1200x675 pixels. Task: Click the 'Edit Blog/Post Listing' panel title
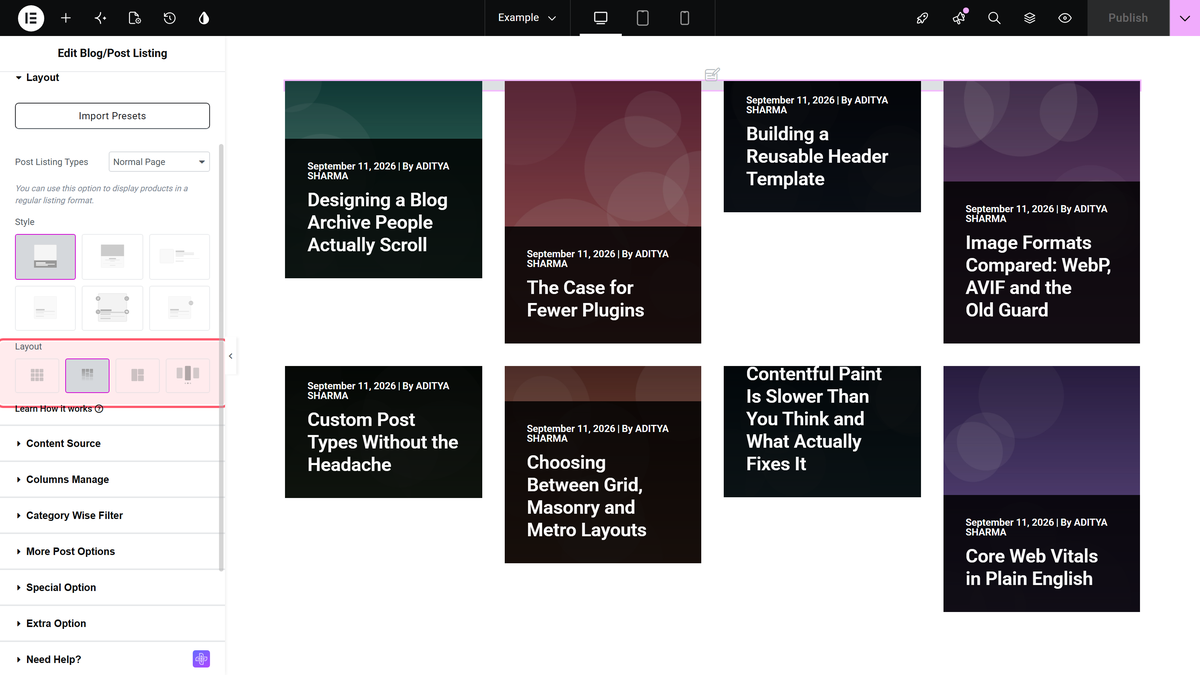point(112,53)
